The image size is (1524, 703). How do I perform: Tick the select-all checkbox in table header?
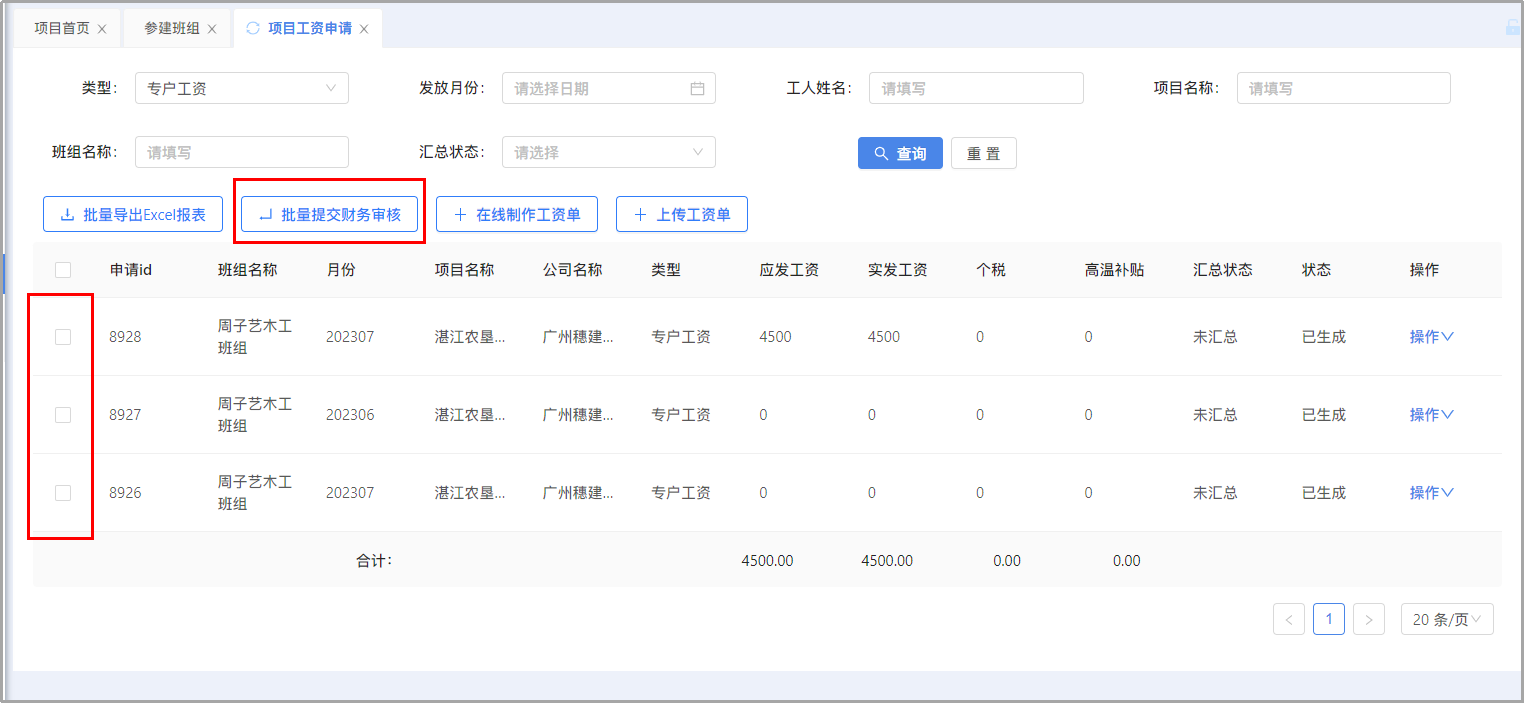63,269
